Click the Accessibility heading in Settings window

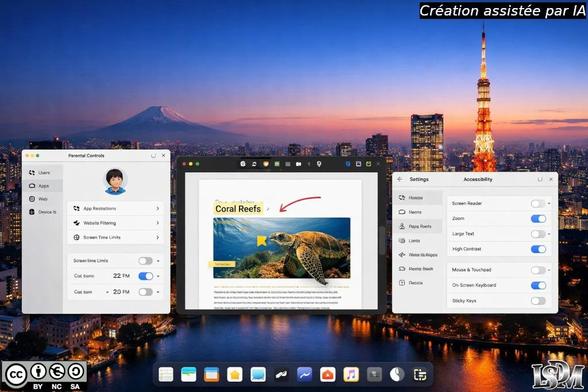pyautogui.click(x=478, y=179)
